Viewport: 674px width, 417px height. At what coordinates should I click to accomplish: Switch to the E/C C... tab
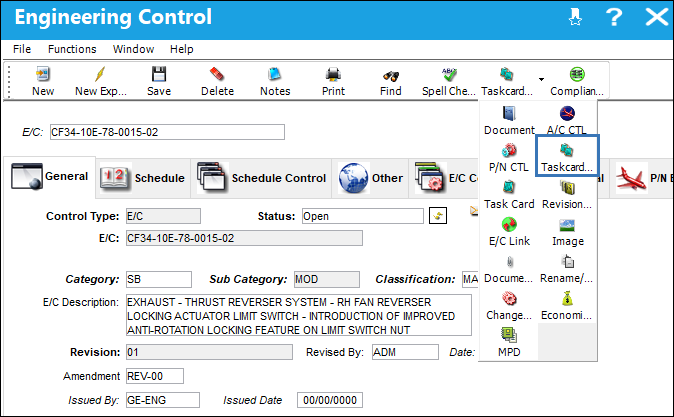[444, 178]
